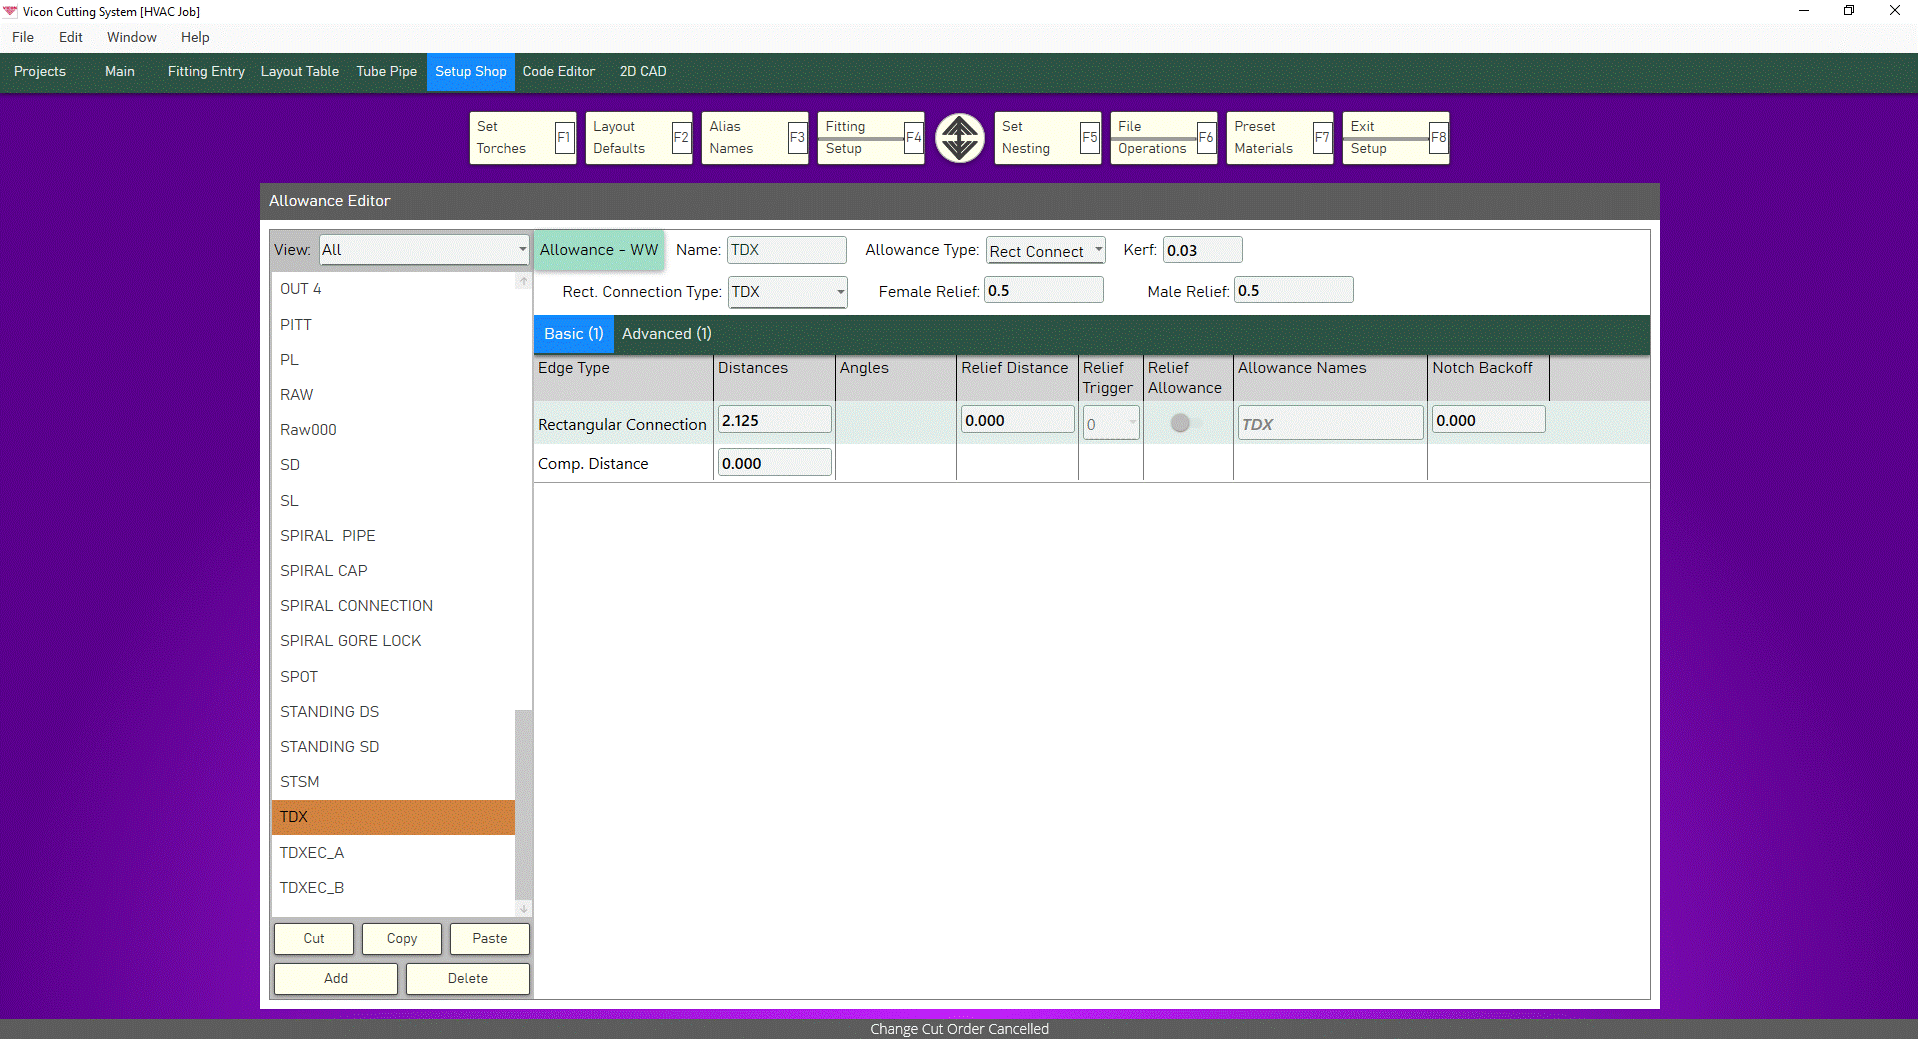1918x1039 pixels.
Task: Switch to the Code Editor tab
Action: 558,71
